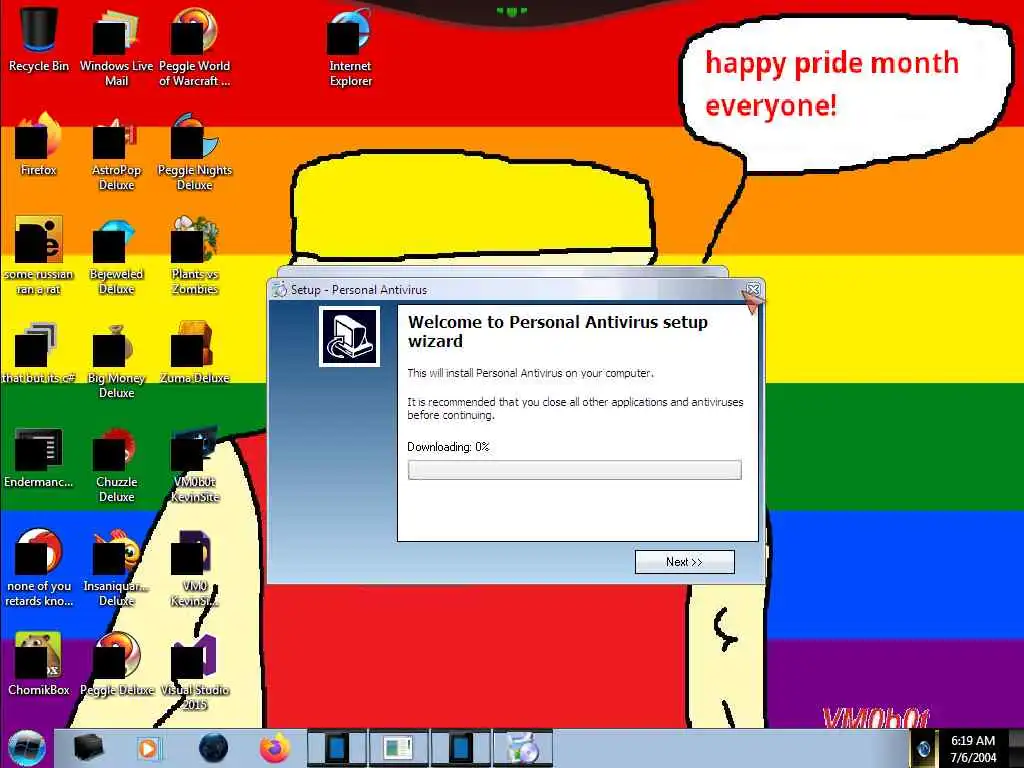1024x768 pixels.
Task: Click the computer image in setup wizard
Action: pyautogui.click(x=349, y=336)
